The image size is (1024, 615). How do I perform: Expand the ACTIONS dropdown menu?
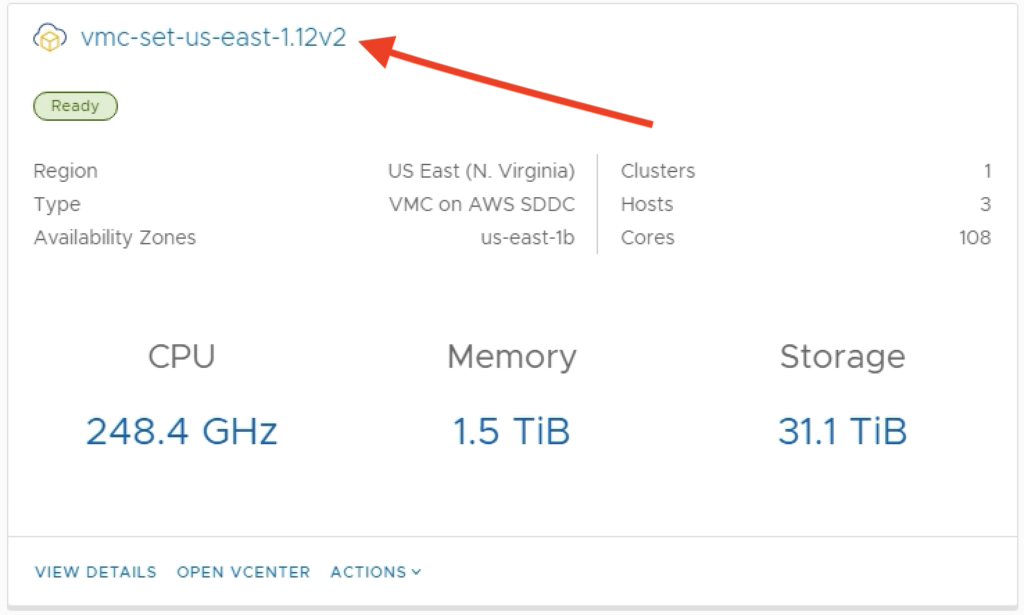pos(376,572)
